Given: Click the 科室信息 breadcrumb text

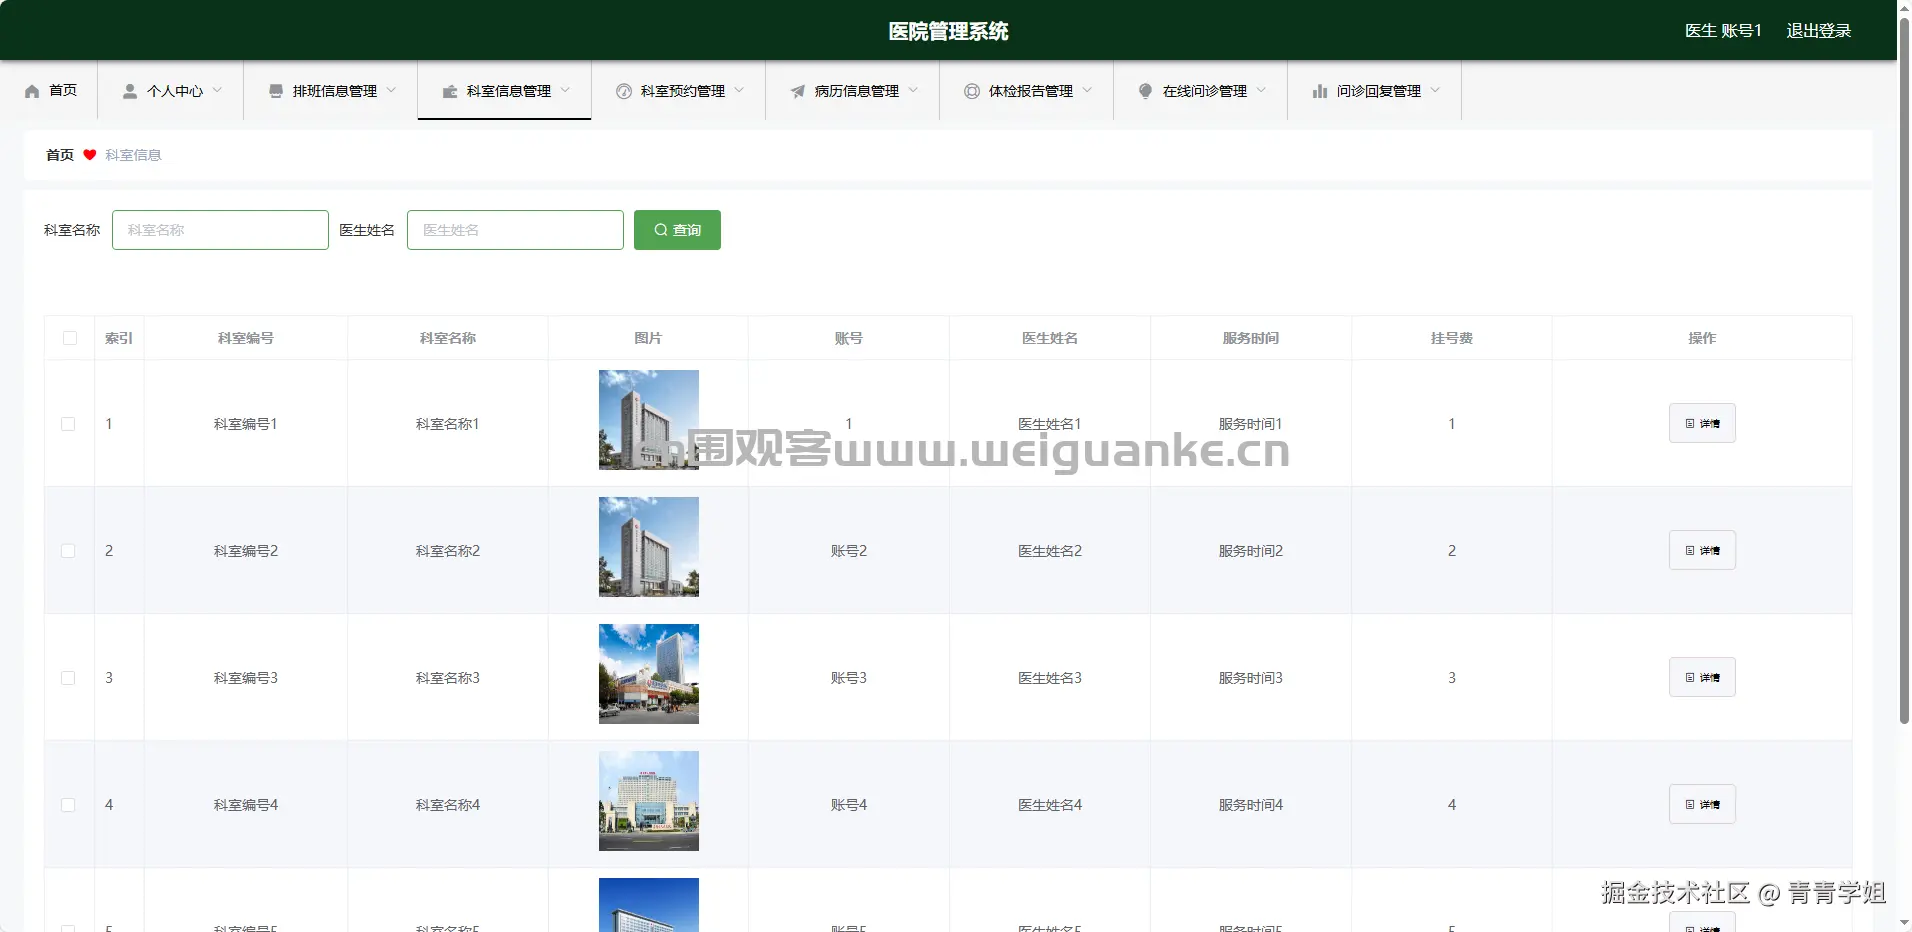Looking at the screenshot, I should (133, 155).
